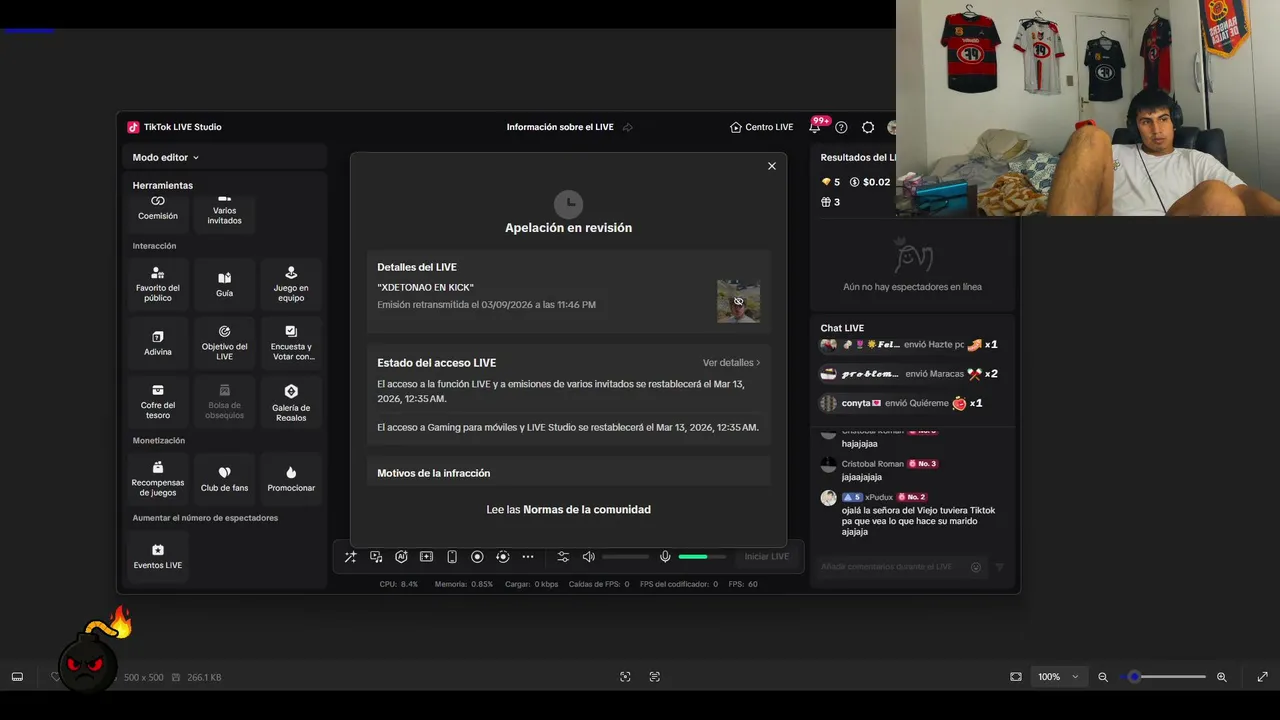This screenshot has width=1280, height=720.
Task: Open the Adivina tool
Action: coord(158,343)
